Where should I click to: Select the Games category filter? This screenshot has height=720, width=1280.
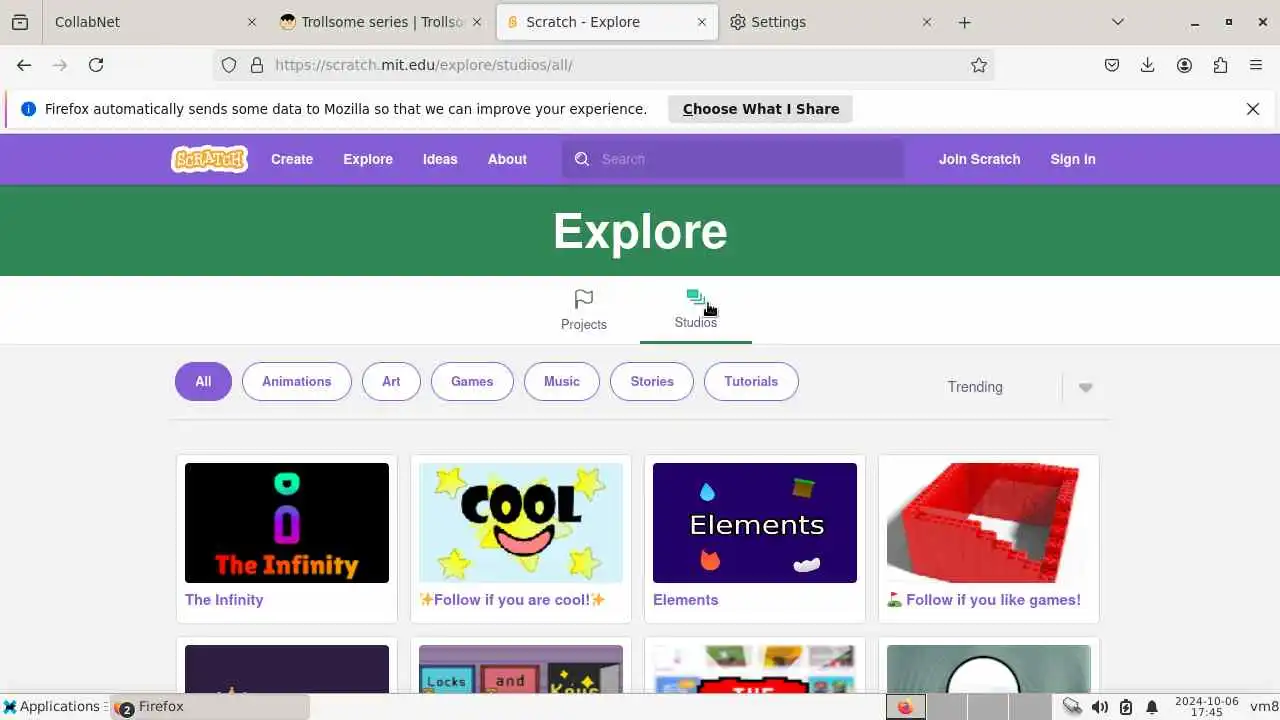coord(472,381)
